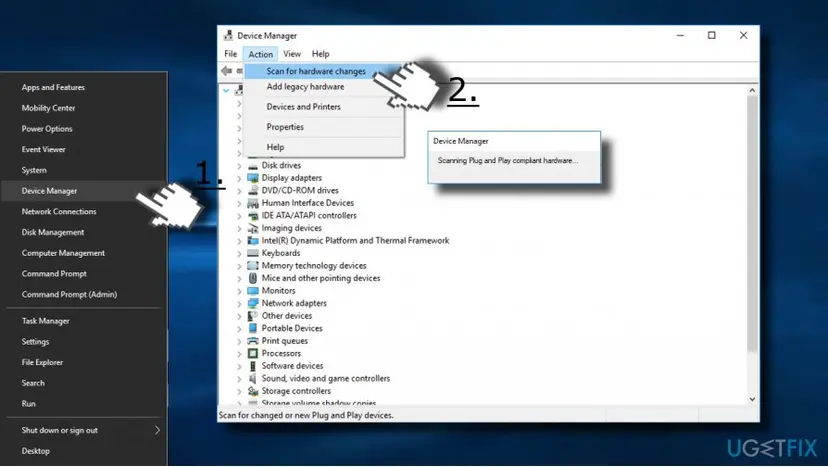Expand the Keyboards node
This screenshot has width=828, height=467.
click(x=239, y=254)
